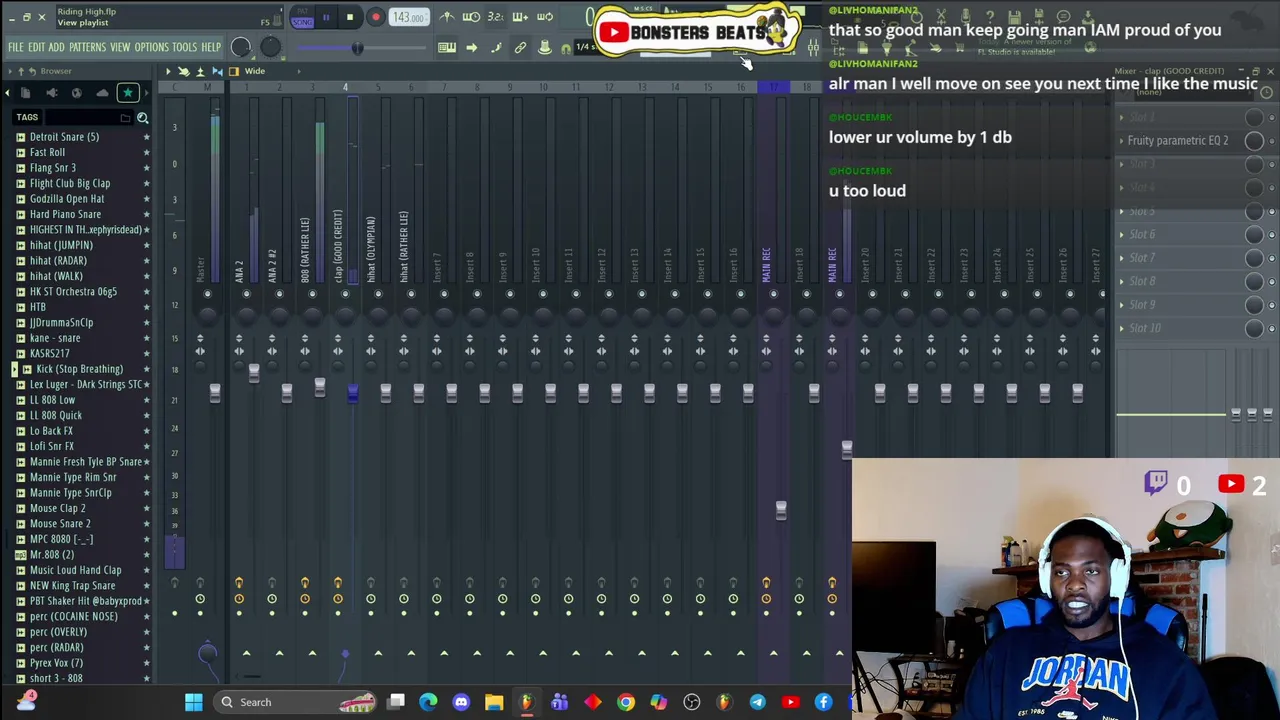The image size is (1280, 720).
Task: Select the globe tab in Browser
Action: point(77,93)
